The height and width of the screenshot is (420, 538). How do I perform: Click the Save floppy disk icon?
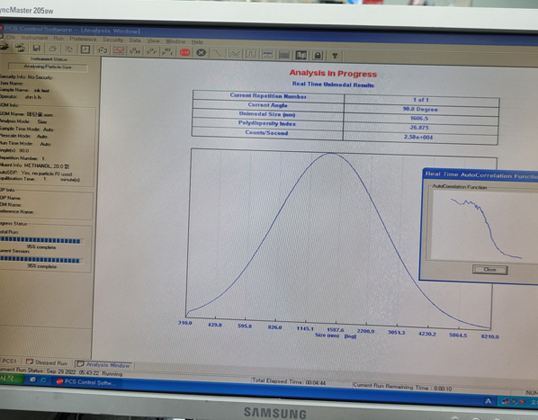click(x=36, y=49)
